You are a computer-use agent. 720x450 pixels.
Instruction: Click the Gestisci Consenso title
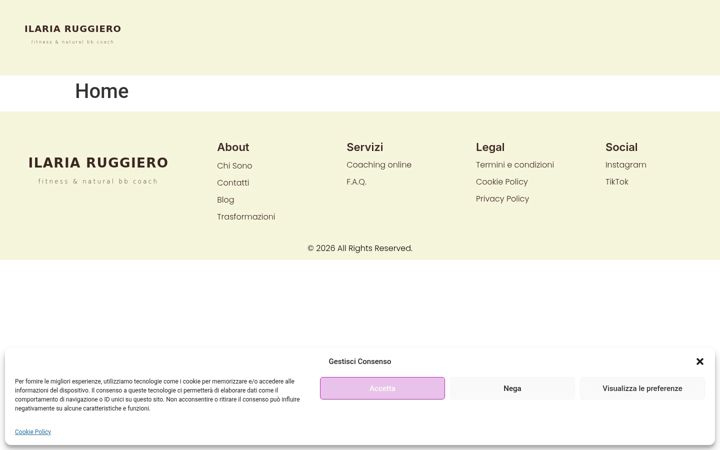[x=360, y=361]
